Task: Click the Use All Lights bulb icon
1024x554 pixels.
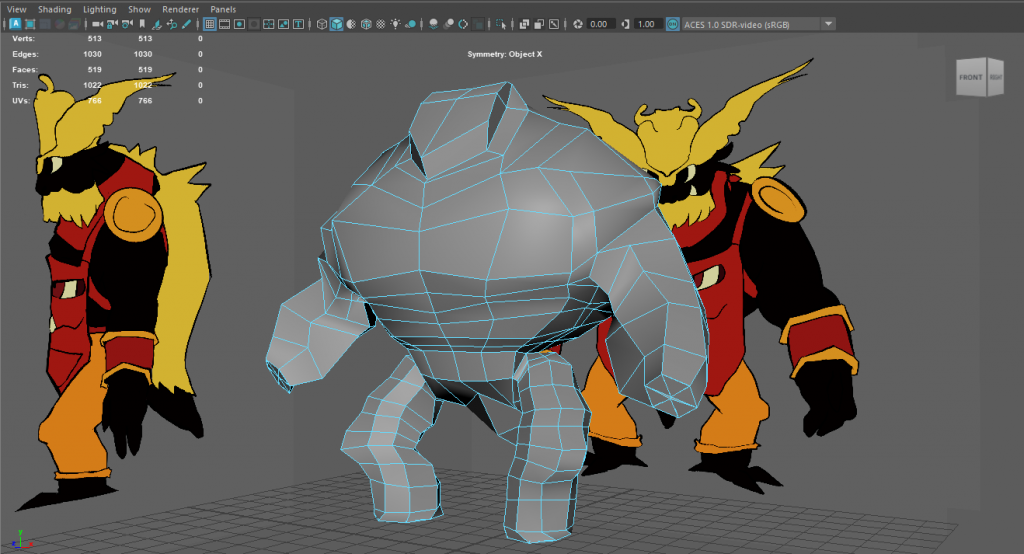Action: [x=396, y=24]
